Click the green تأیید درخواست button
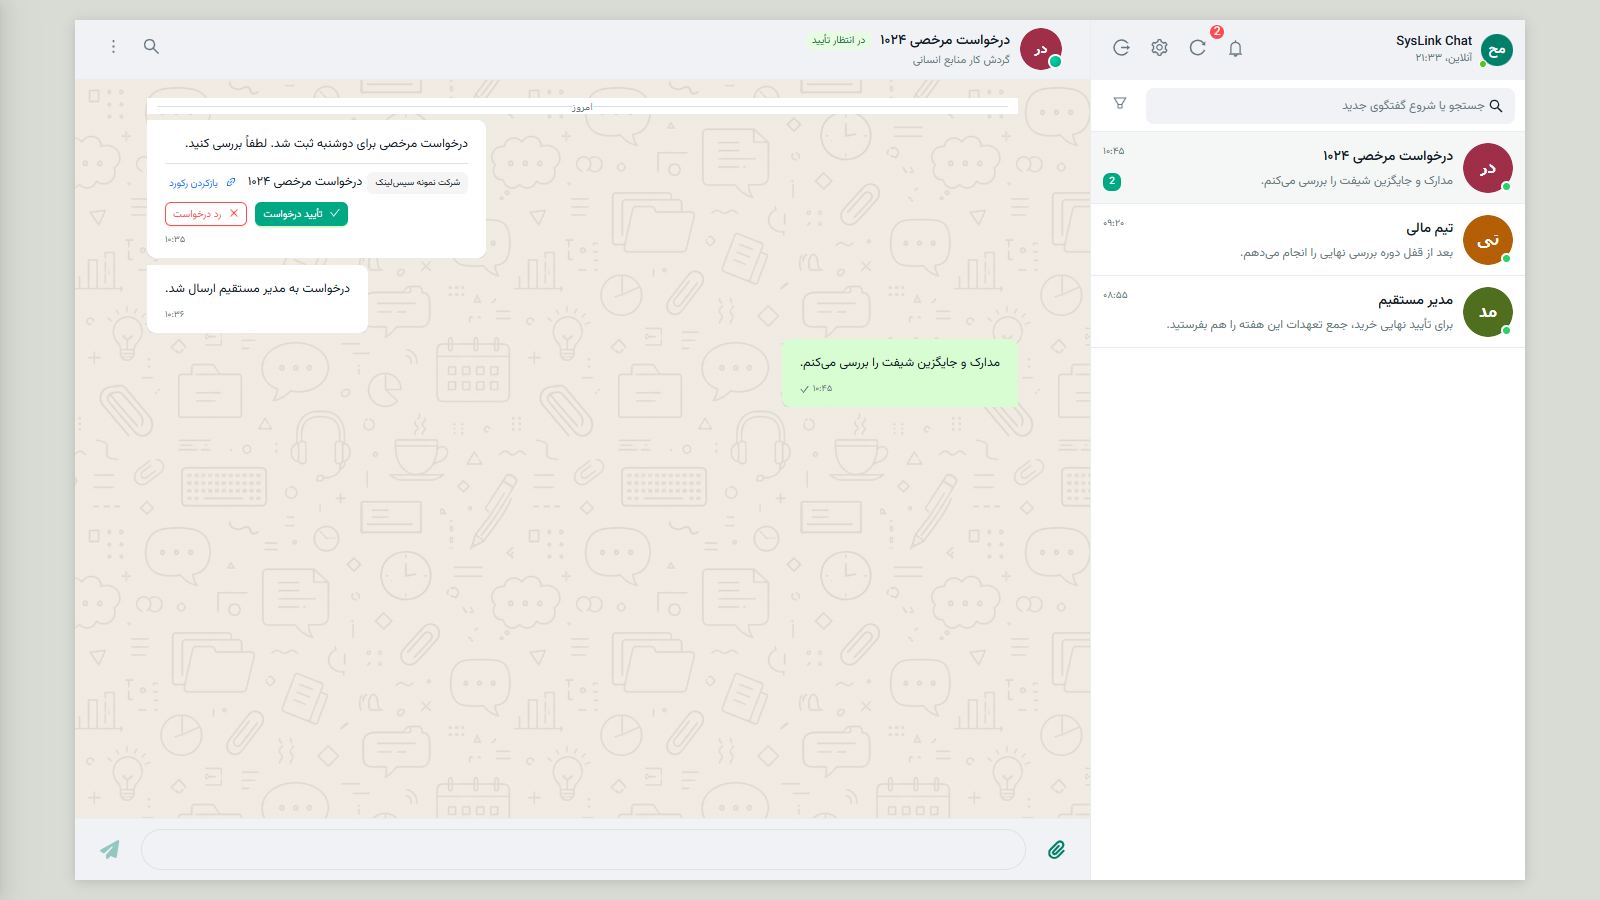The width and height of the screenshot is (1600, 900). pyautogui.click(x=301, y=214)
